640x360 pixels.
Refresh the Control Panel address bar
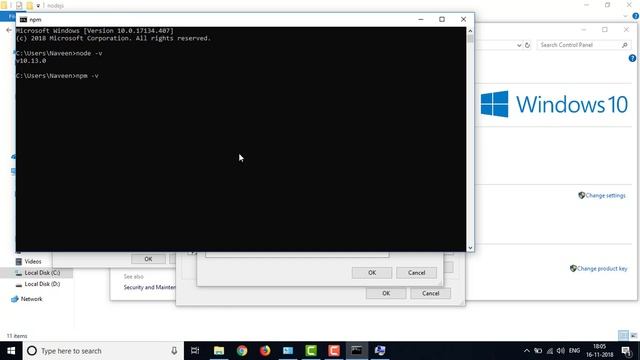coord(527,45)
